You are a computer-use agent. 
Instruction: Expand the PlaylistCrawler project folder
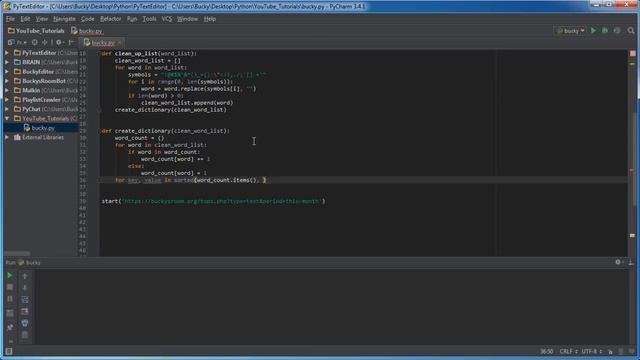[7, 100]
